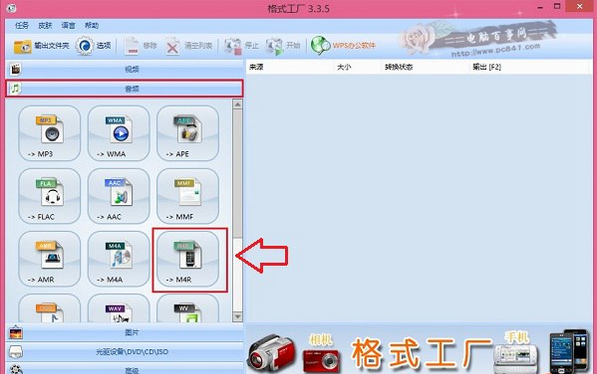Screen dimensions: 597x374
Task: Select the -> APE conversion icon
Action: [x=188, y=133]
